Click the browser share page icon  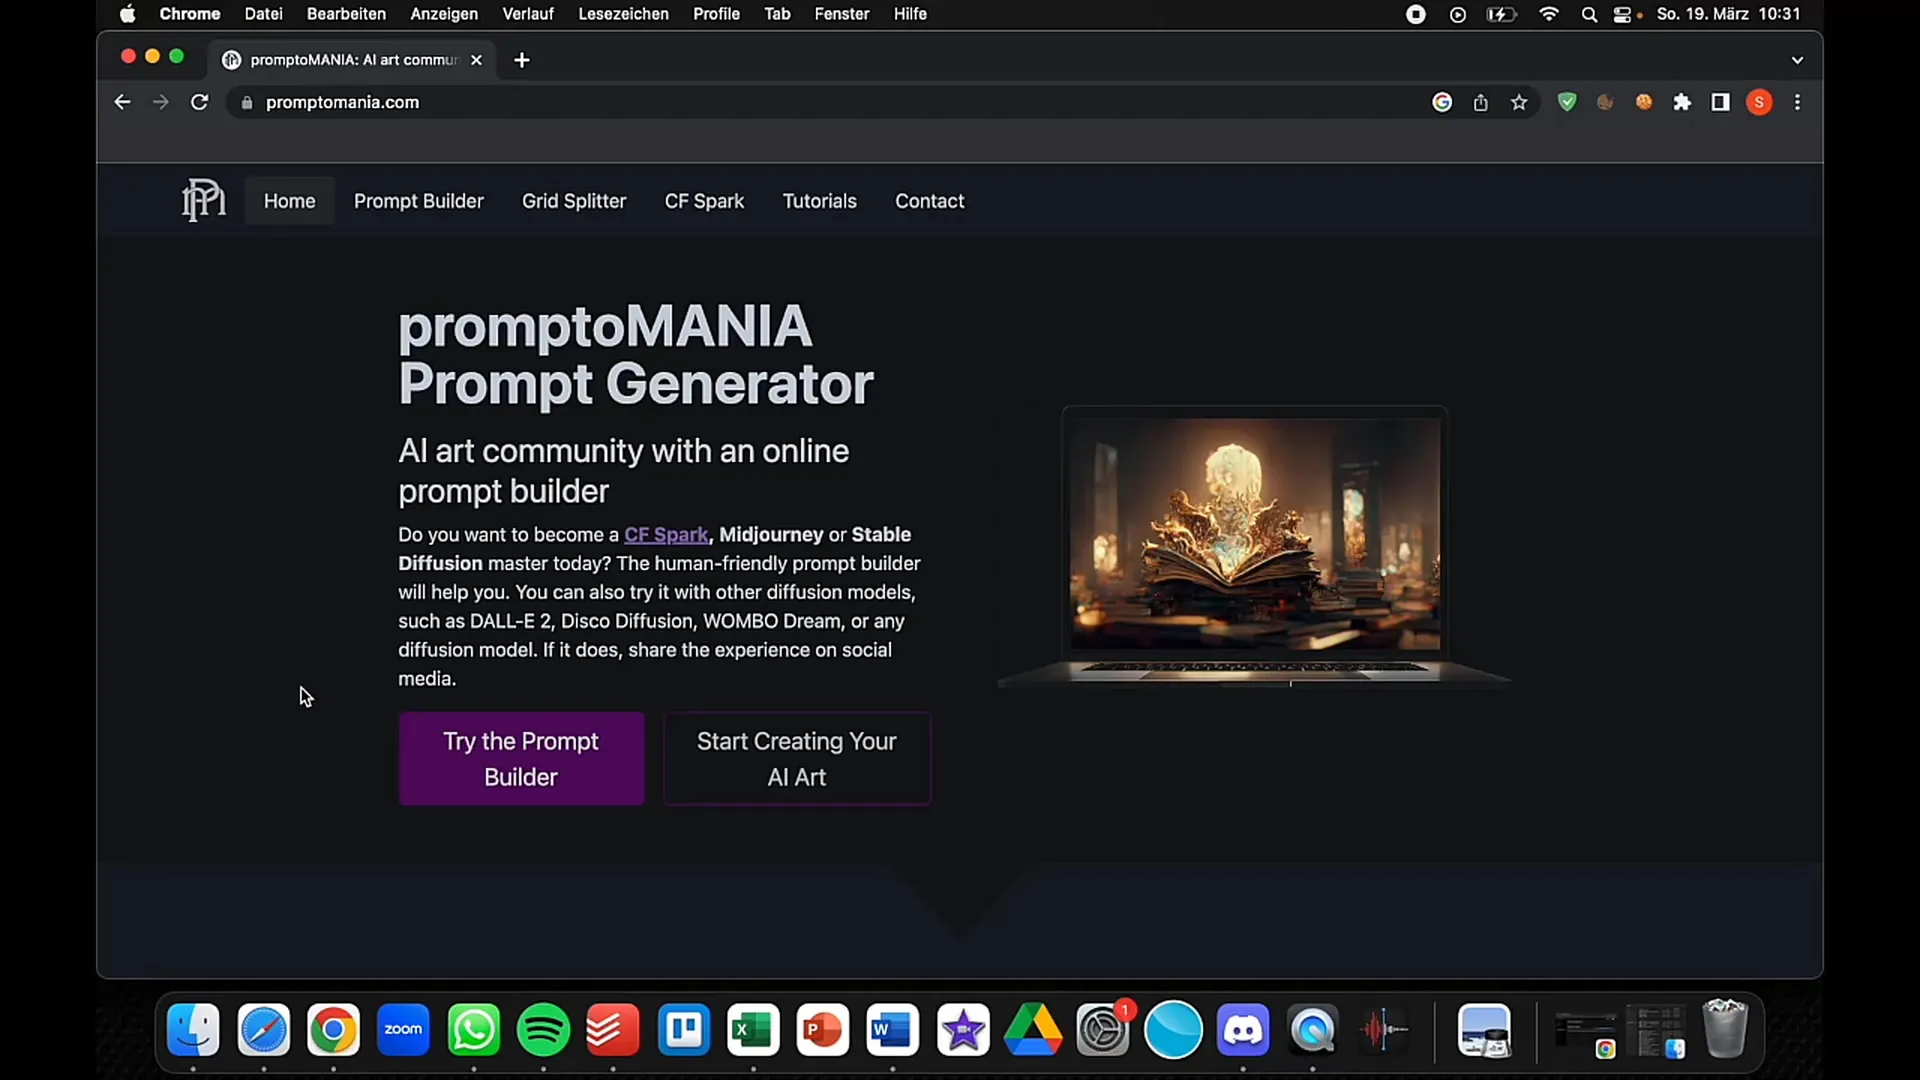[x=1480, y=102]
